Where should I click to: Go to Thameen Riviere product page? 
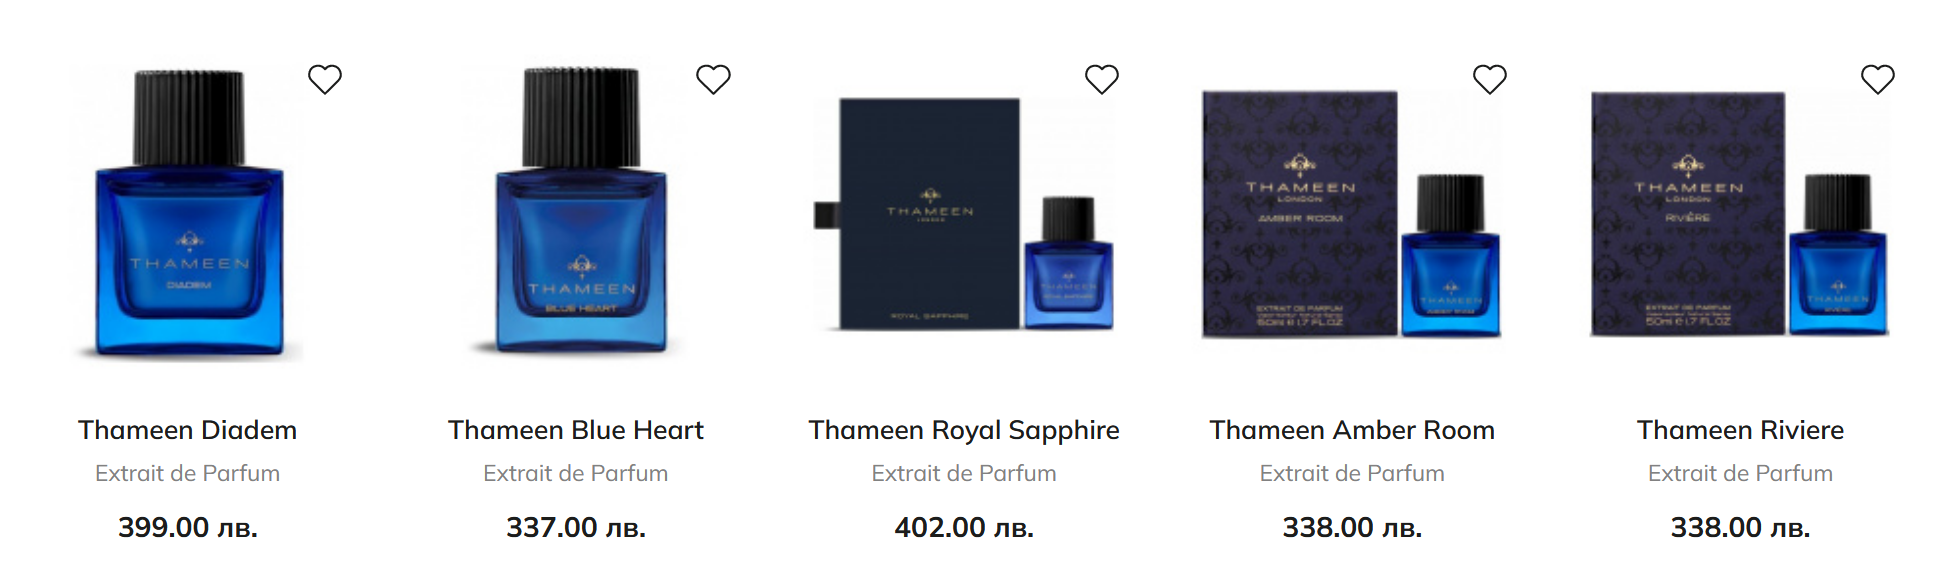click(x=1740, y=430)
